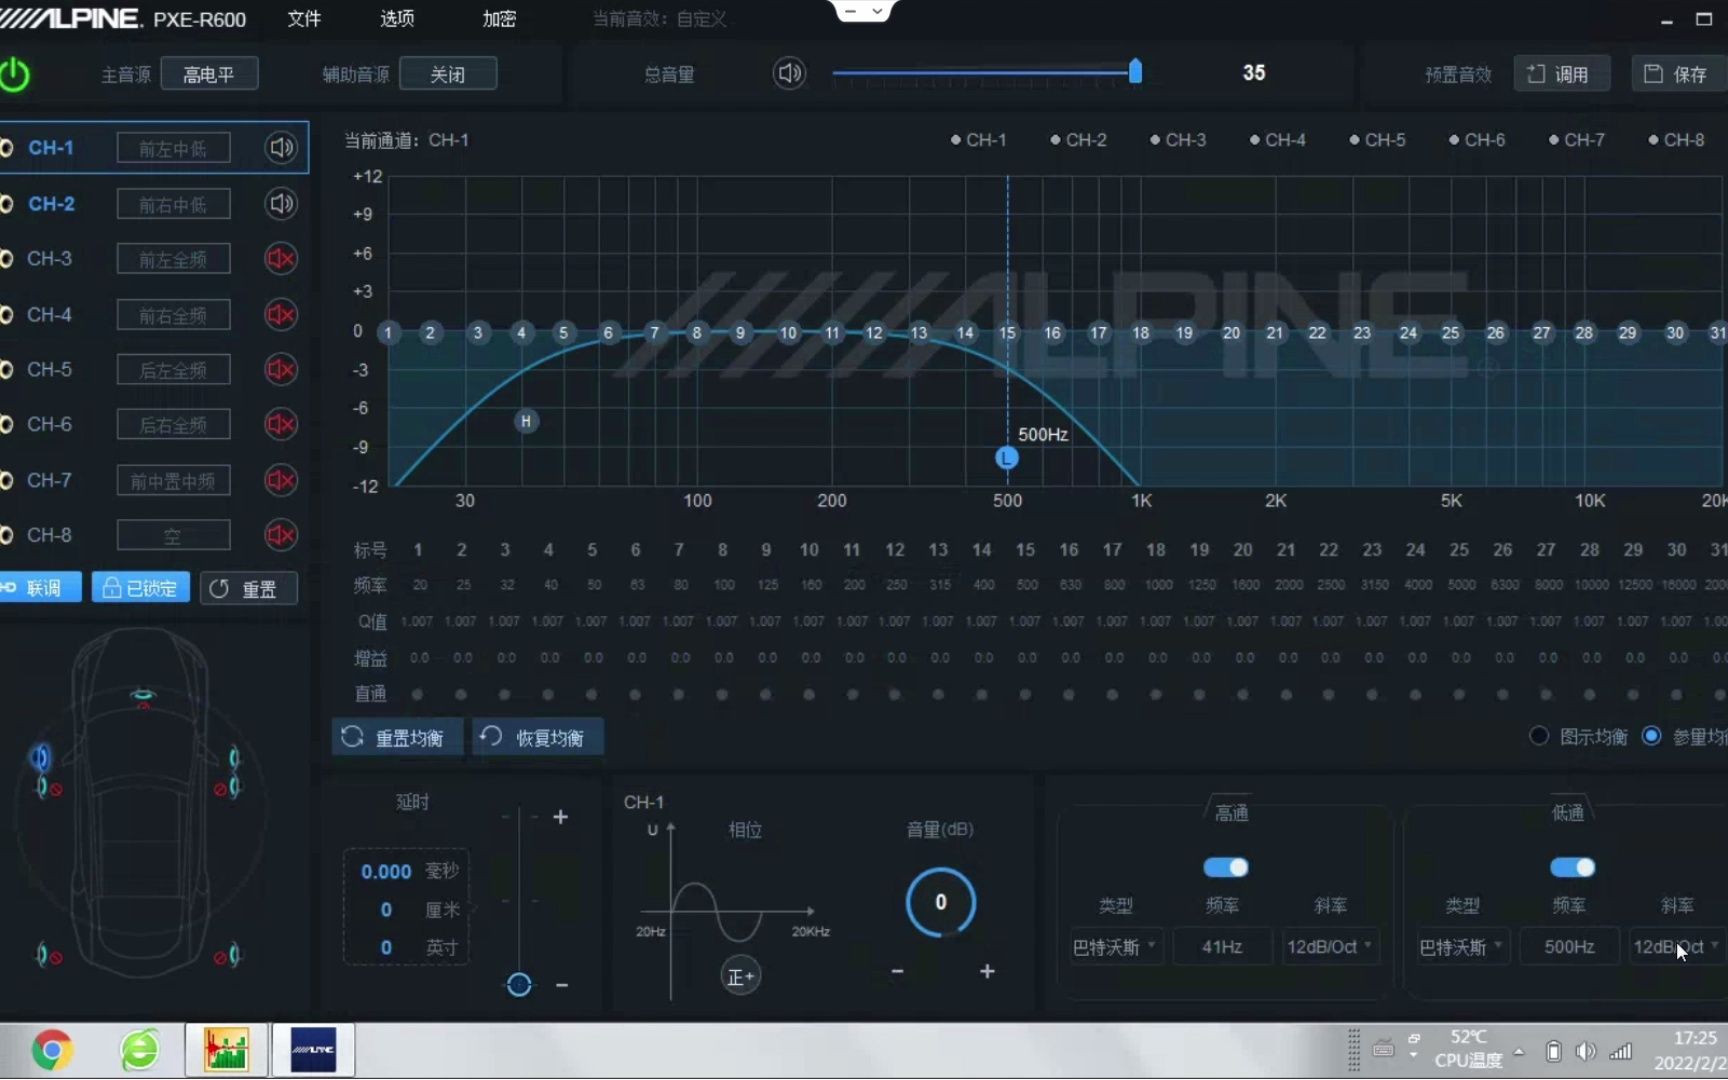Viewport: 1728px width, 1080px height.
Task: Open Google Chrome from the taskbar
Action: coord(52,1050)
